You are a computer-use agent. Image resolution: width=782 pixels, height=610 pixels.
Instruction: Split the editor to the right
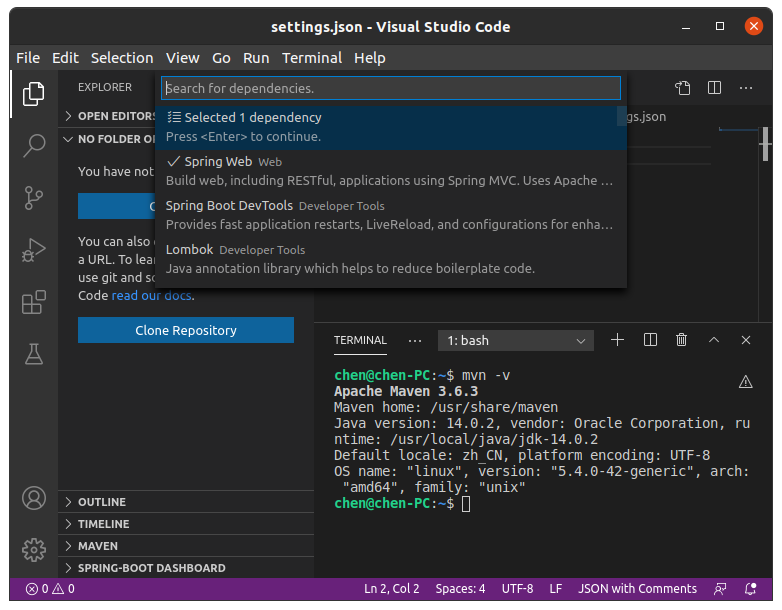(714, 88)
